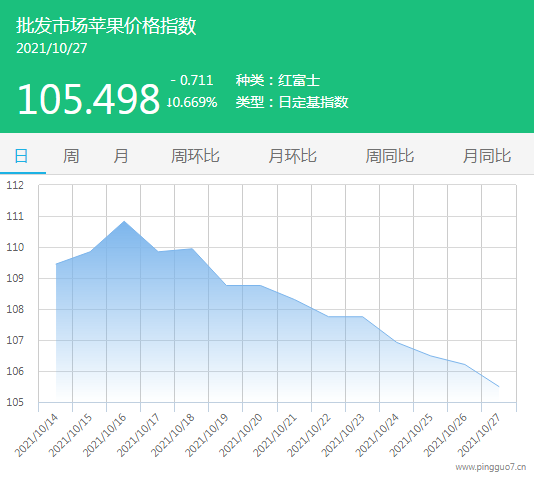The height and width of the screenshot is (478, 534).
Task: Open the 周环比 tab
Action: pyautogui.click(x=195, y=156)
